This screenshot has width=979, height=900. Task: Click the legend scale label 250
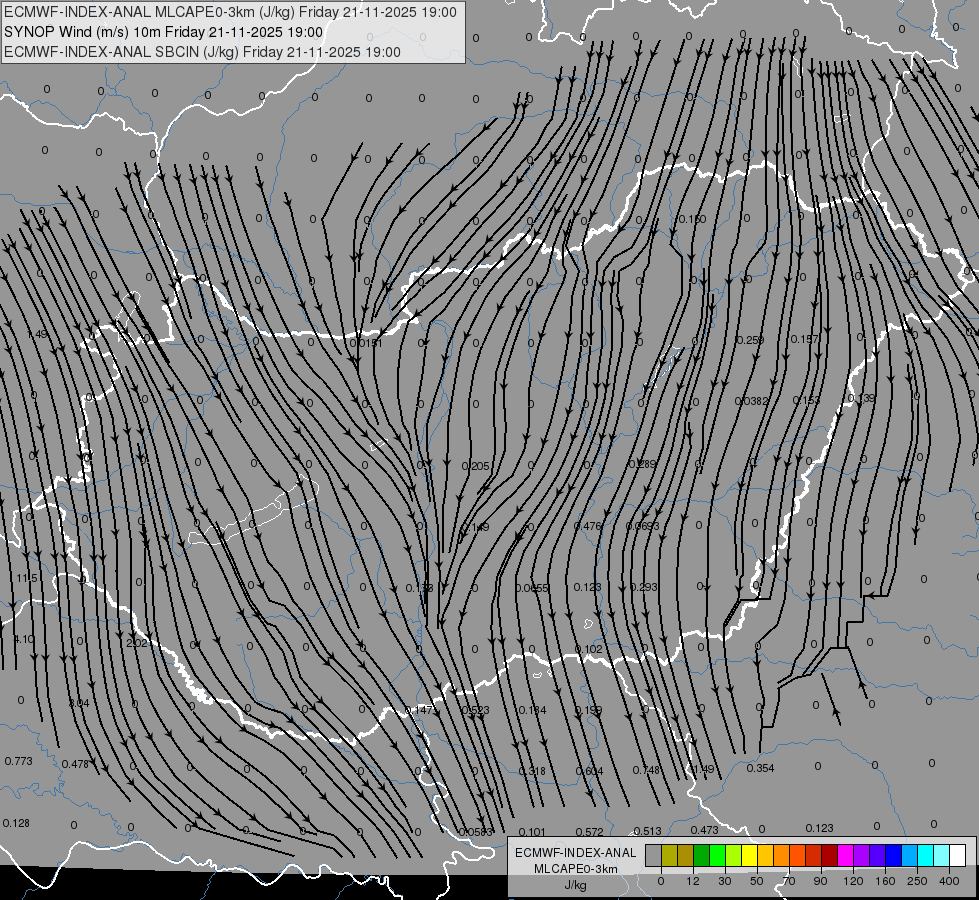[x=917, y=881]
